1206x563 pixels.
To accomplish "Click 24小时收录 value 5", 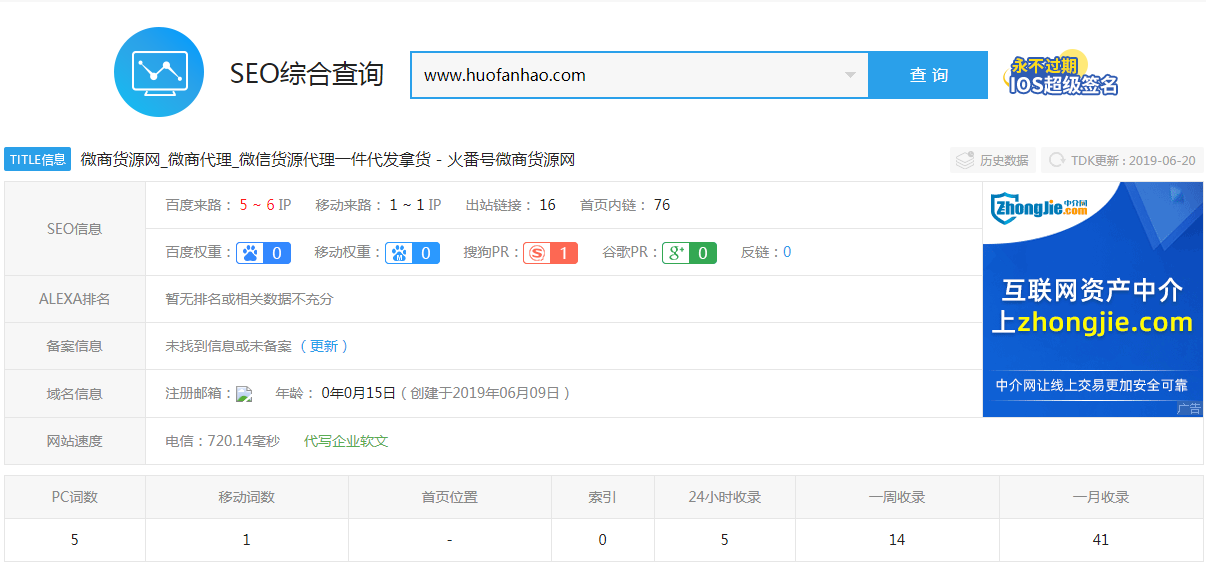I will 725,540.
